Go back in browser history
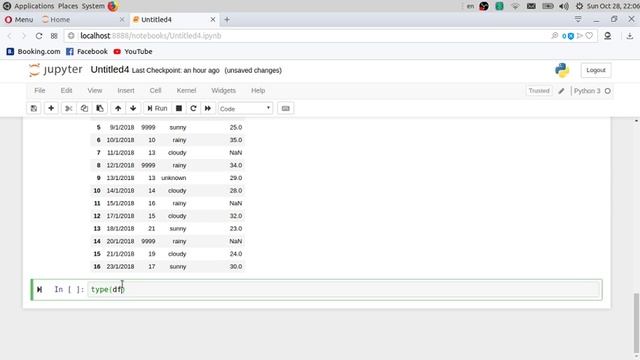 click(x=10, y=36)
